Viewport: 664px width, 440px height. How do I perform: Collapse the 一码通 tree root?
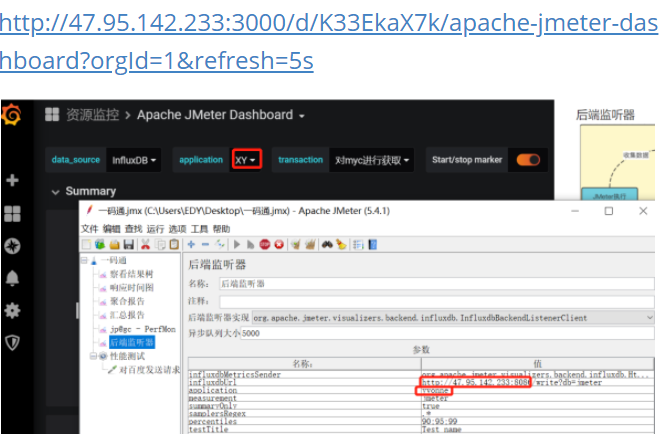coord(84,260)
